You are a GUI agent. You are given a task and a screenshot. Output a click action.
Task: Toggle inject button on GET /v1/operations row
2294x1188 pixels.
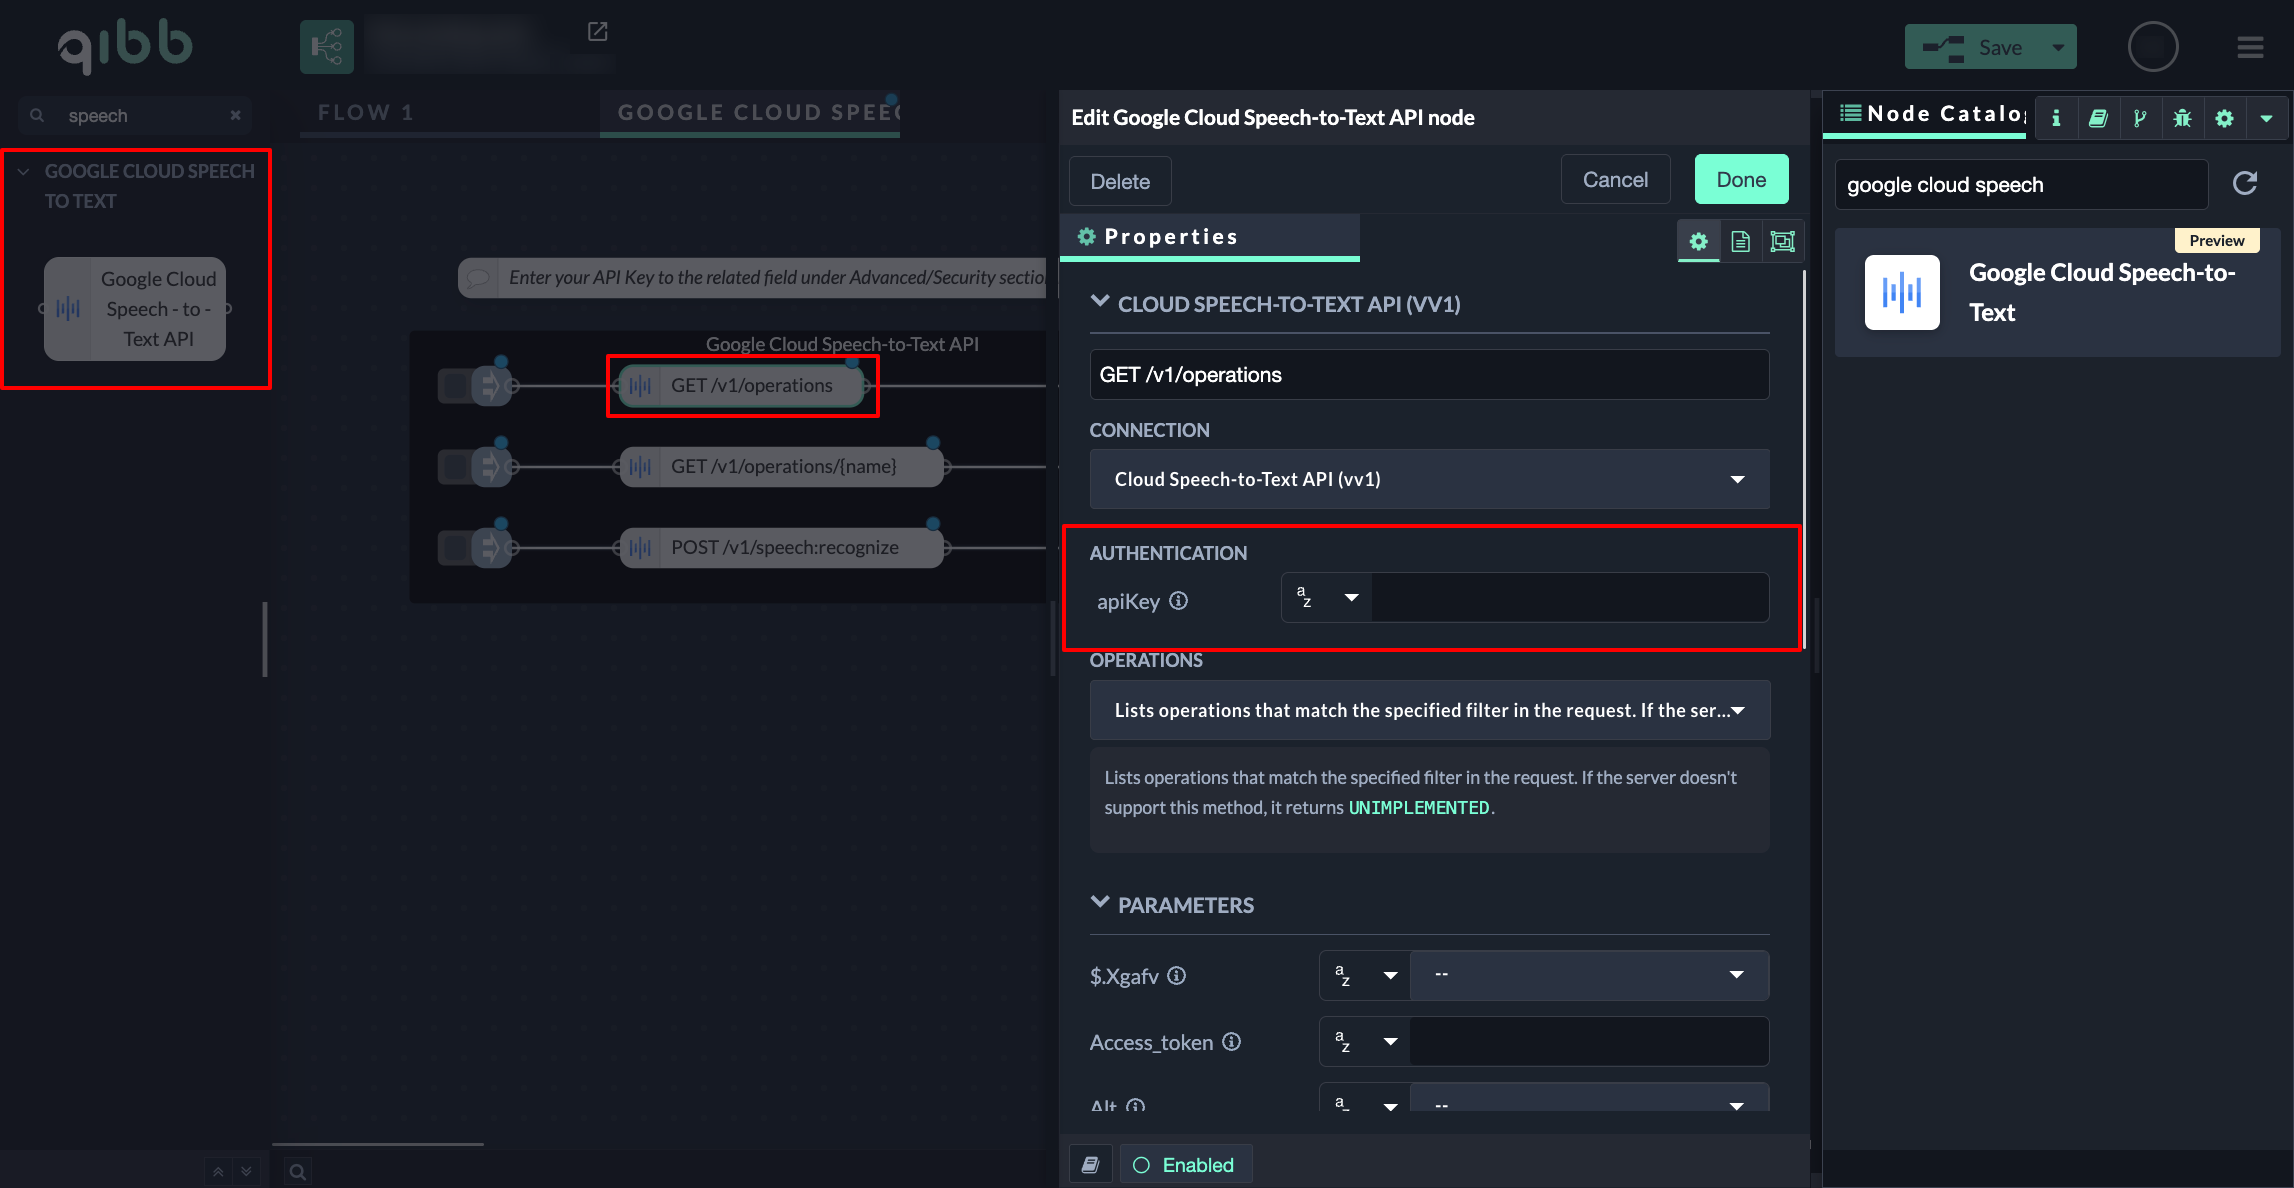455,385
